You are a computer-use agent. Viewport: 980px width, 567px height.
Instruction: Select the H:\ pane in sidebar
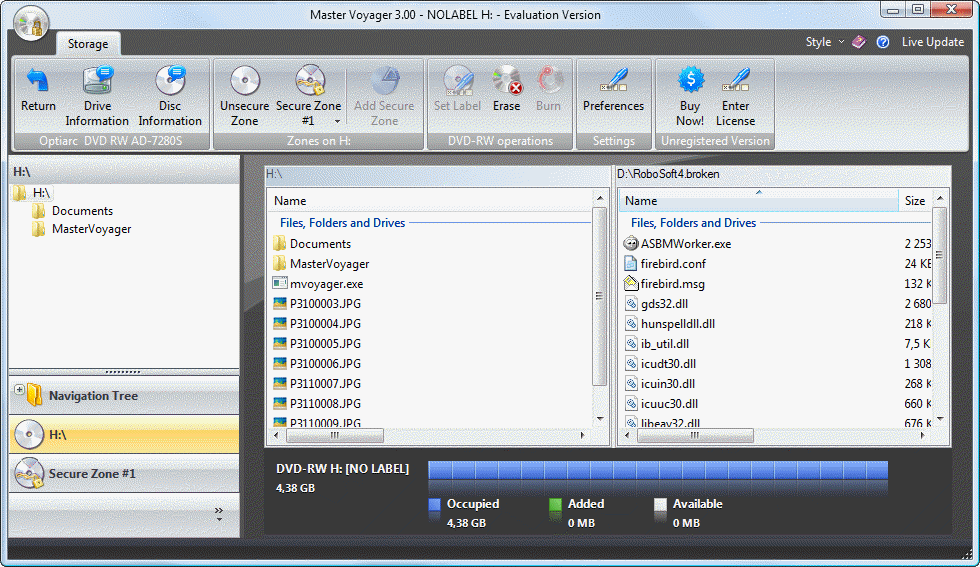click(x=124, y=434)
